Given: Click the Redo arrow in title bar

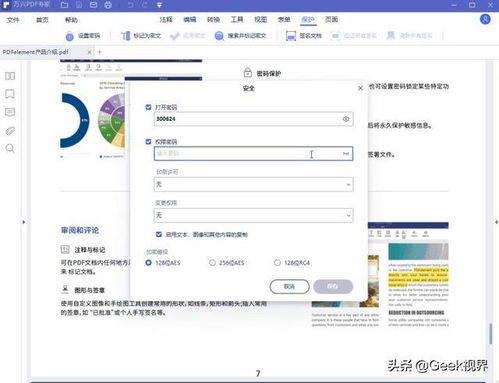Looking at the screenshot, I should point(144,5).
